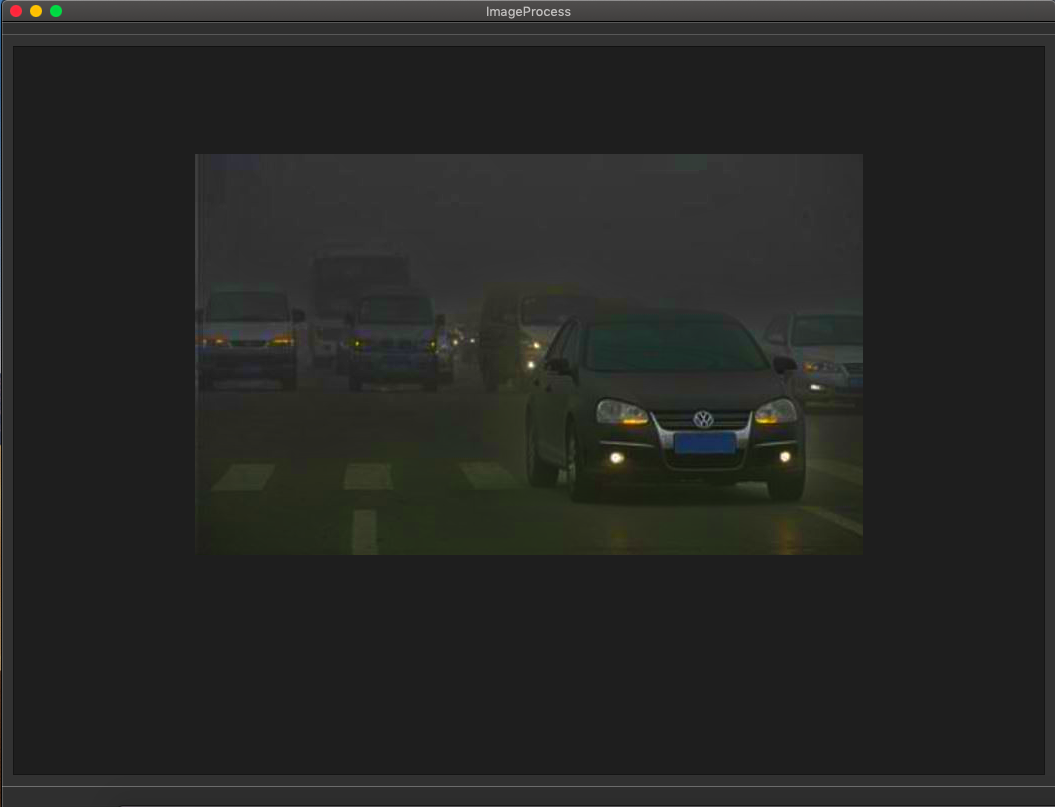This screenshot has width=1055, height=807.
Task: Maximize the ImageProcess window with the green button
Action: click(56, 11)
